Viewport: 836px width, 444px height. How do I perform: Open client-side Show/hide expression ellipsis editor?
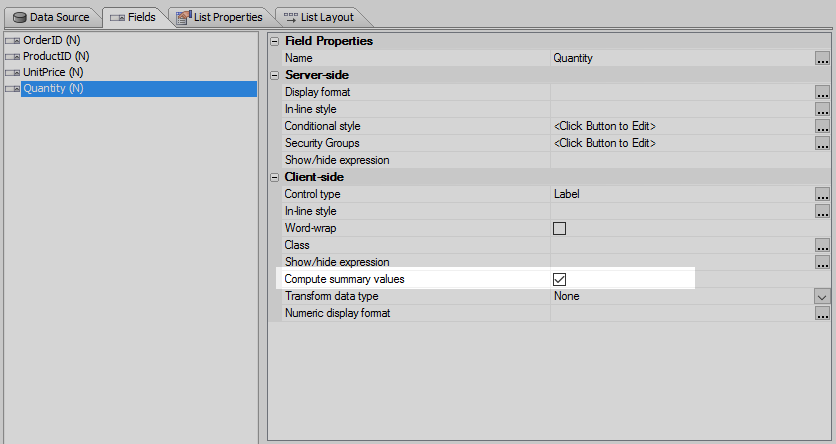pos(822,262)
